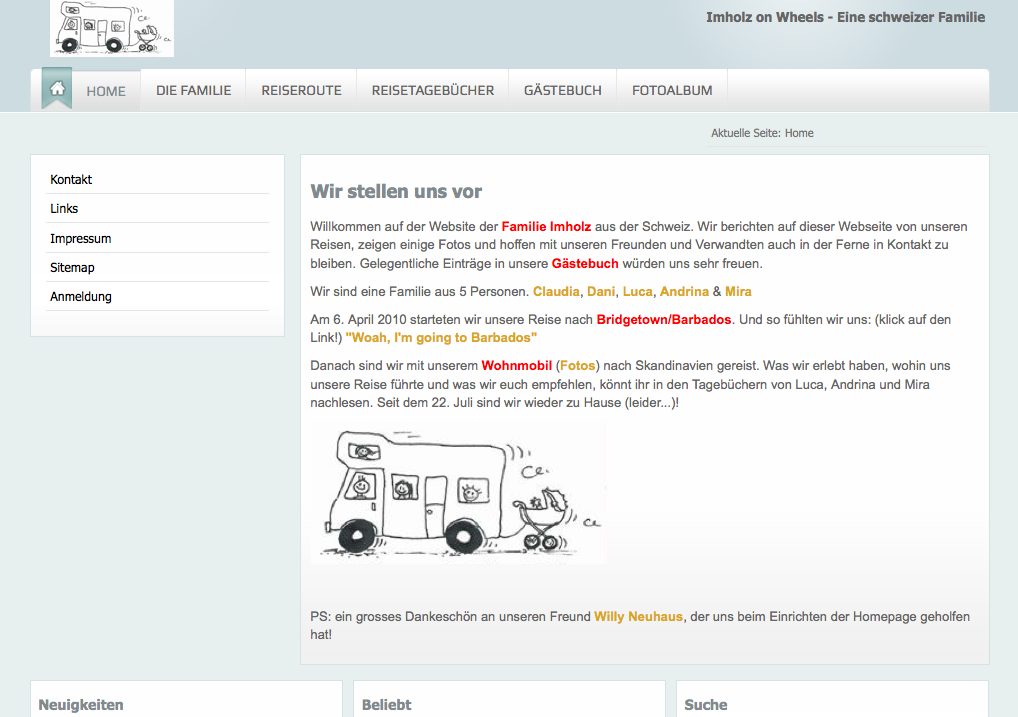Open the GÄSTEBUCH section from the navbar
The image size is (1018, 717).
pos(563,90)
